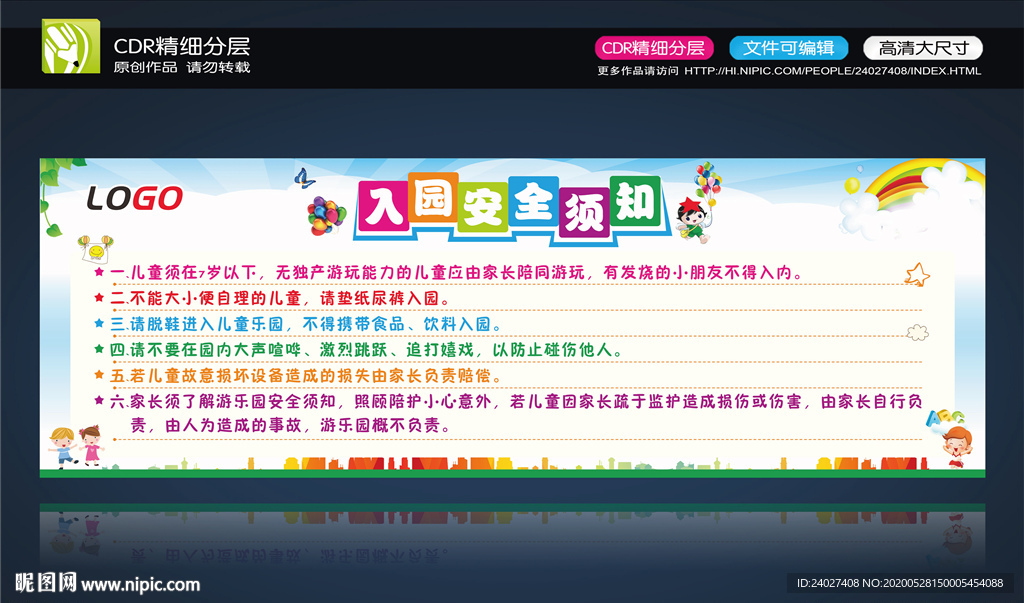
Task: Click the cartoon child holding balloons
Action: (x=699, y=203)
